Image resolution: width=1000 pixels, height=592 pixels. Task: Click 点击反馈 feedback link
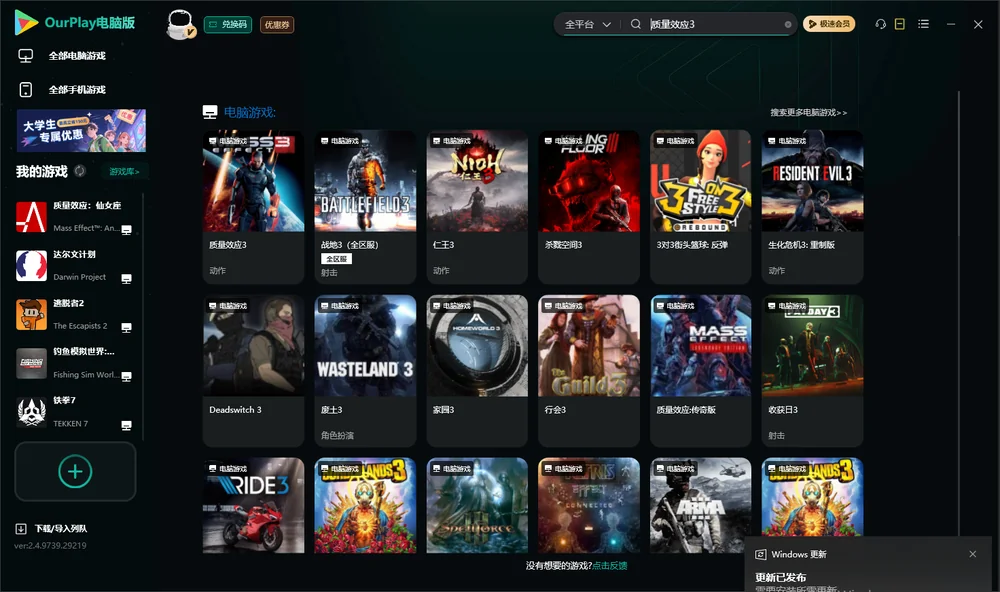click(610, 566)
